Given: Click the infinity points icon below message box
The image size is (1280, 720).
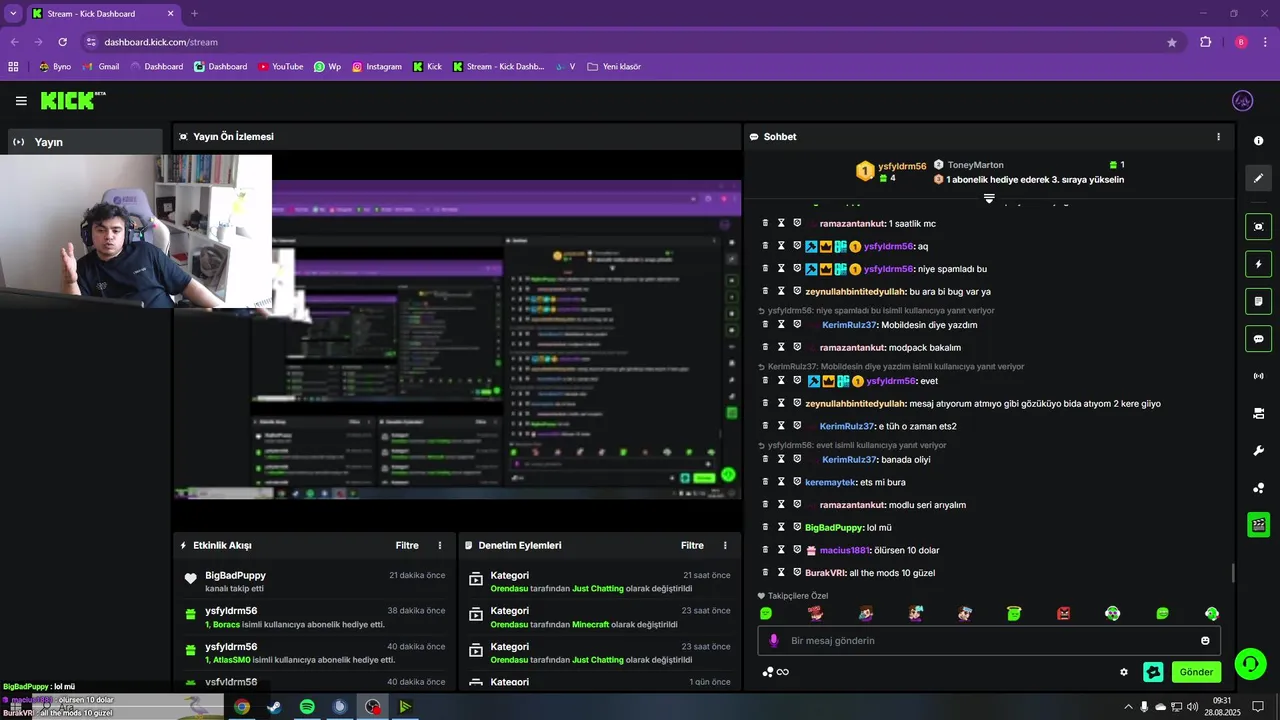Looking at the screenshot, I should tap(776, 672).
